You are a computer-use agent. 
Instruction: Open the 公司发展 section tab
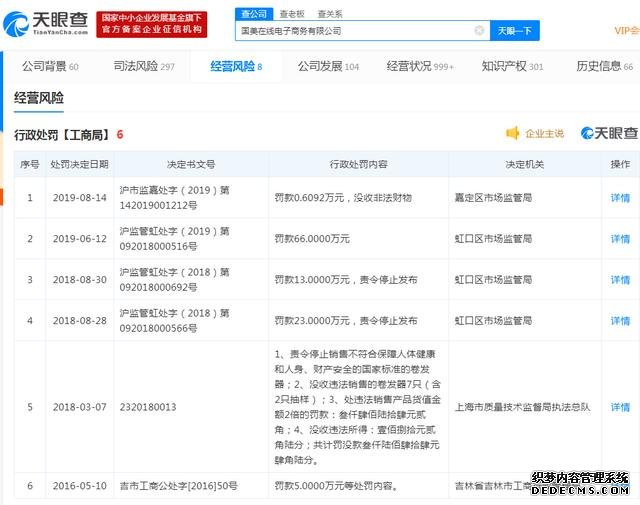click(328, 66)
